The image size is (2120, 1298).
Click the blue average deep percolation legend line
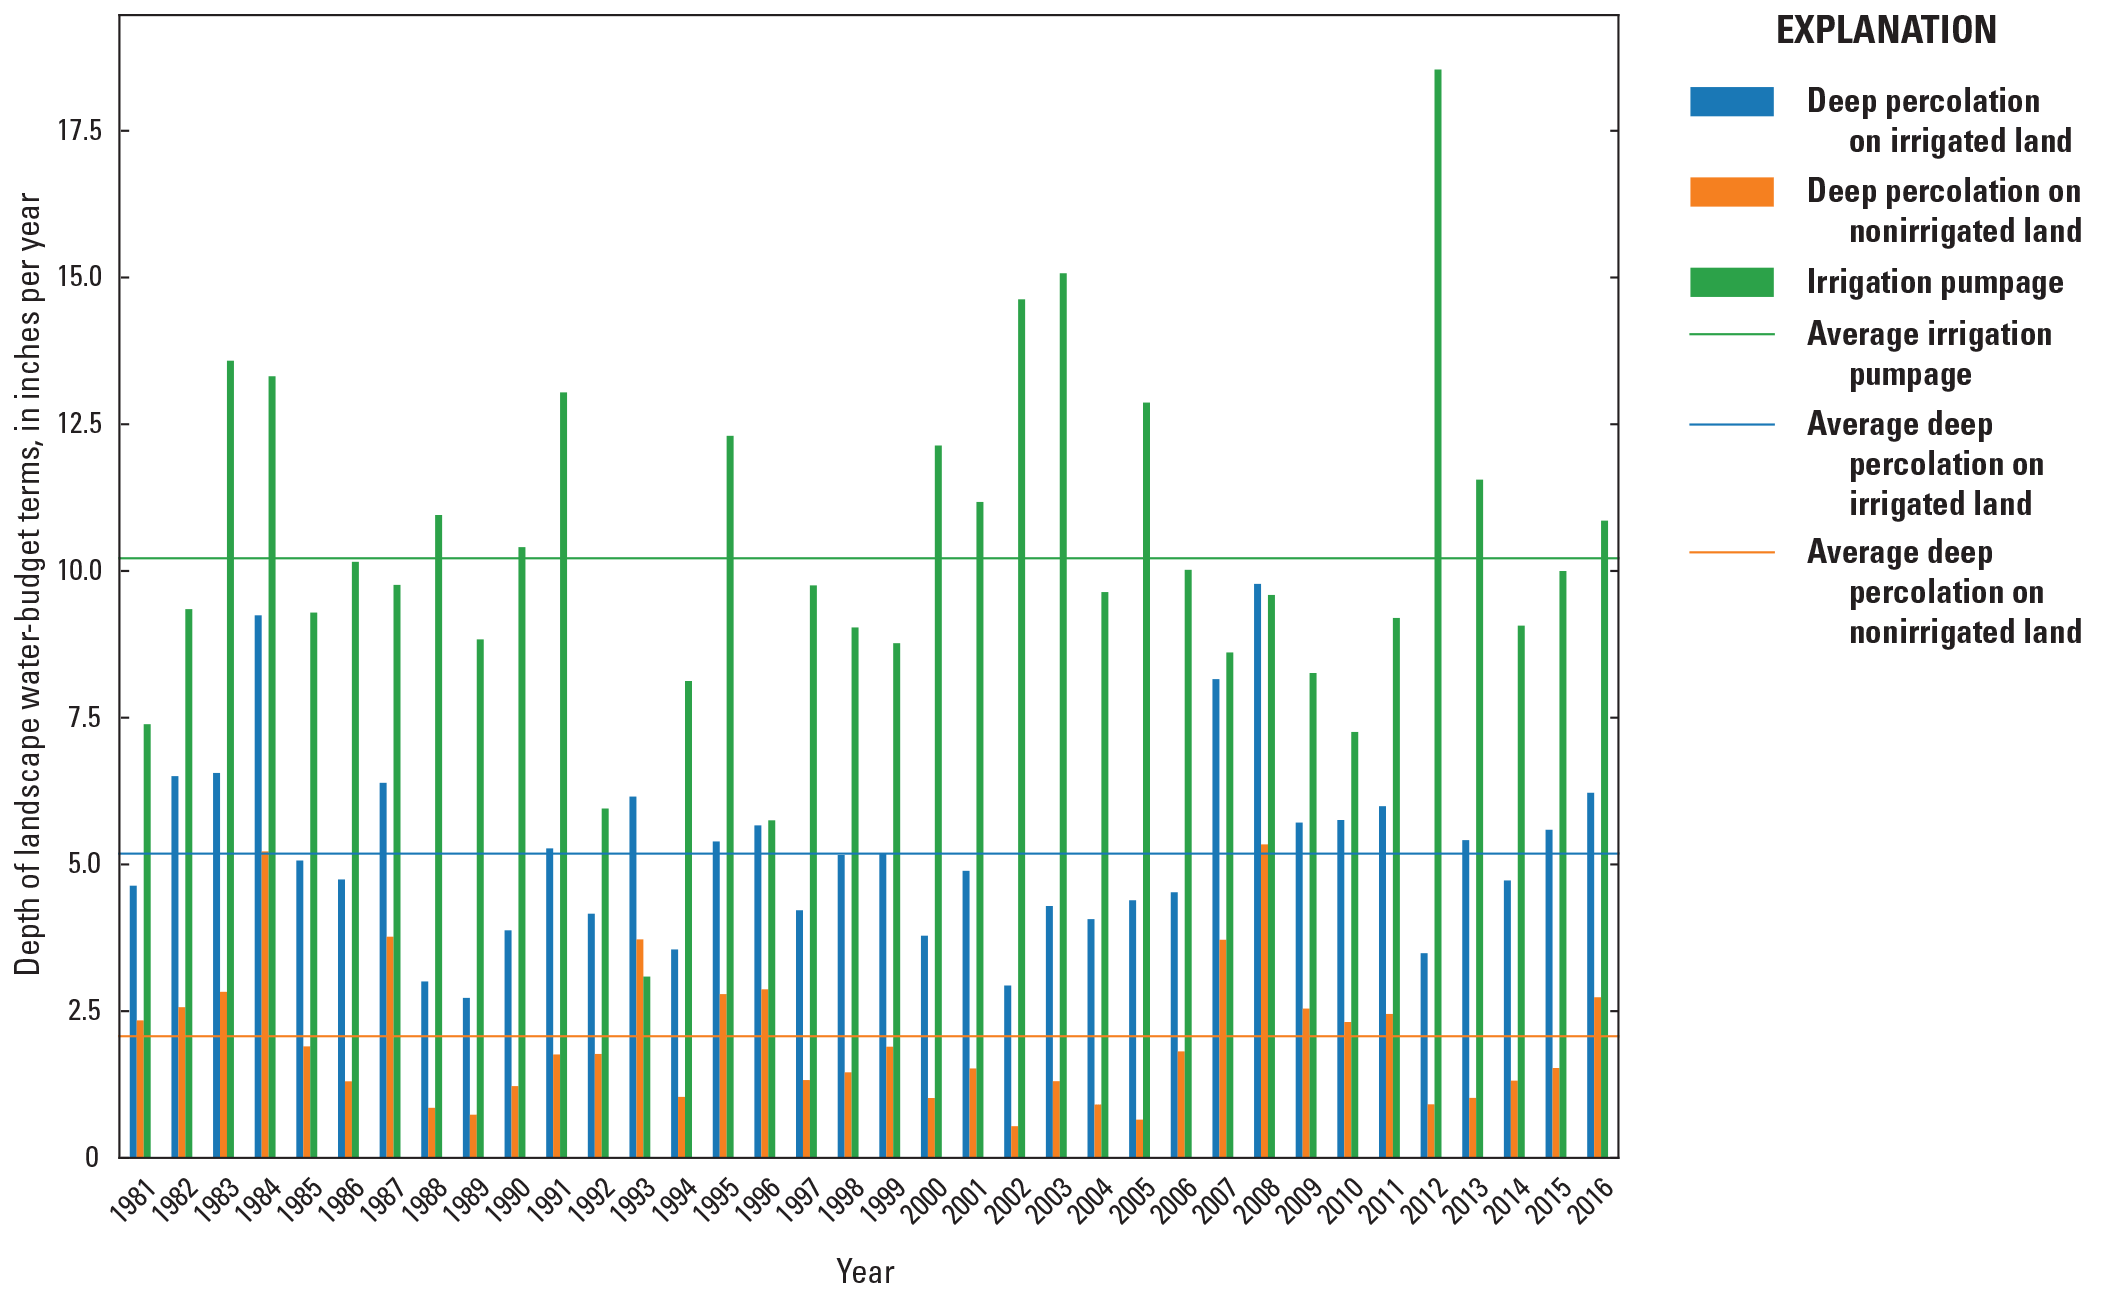(1731, 425)
